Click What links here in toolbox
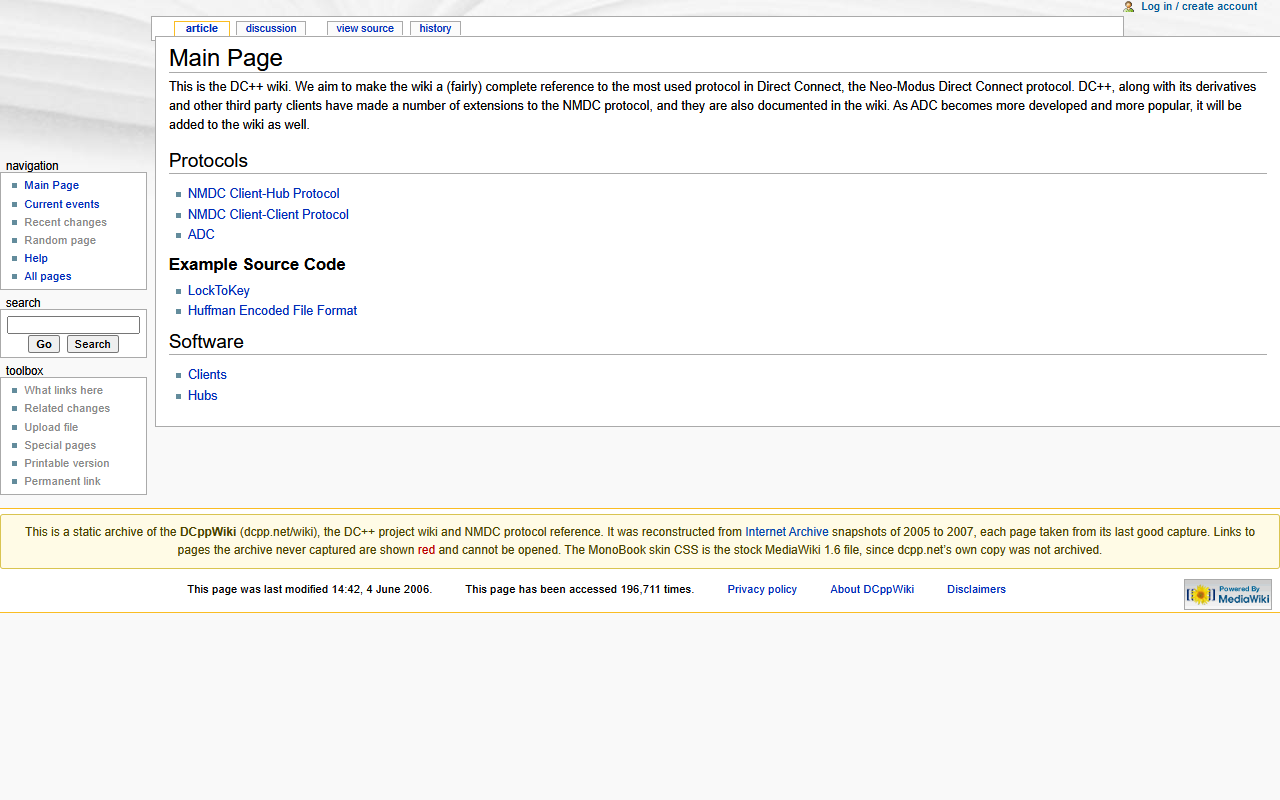The width and height of the screenshot is (1280, 800). (x=64, y=390)
